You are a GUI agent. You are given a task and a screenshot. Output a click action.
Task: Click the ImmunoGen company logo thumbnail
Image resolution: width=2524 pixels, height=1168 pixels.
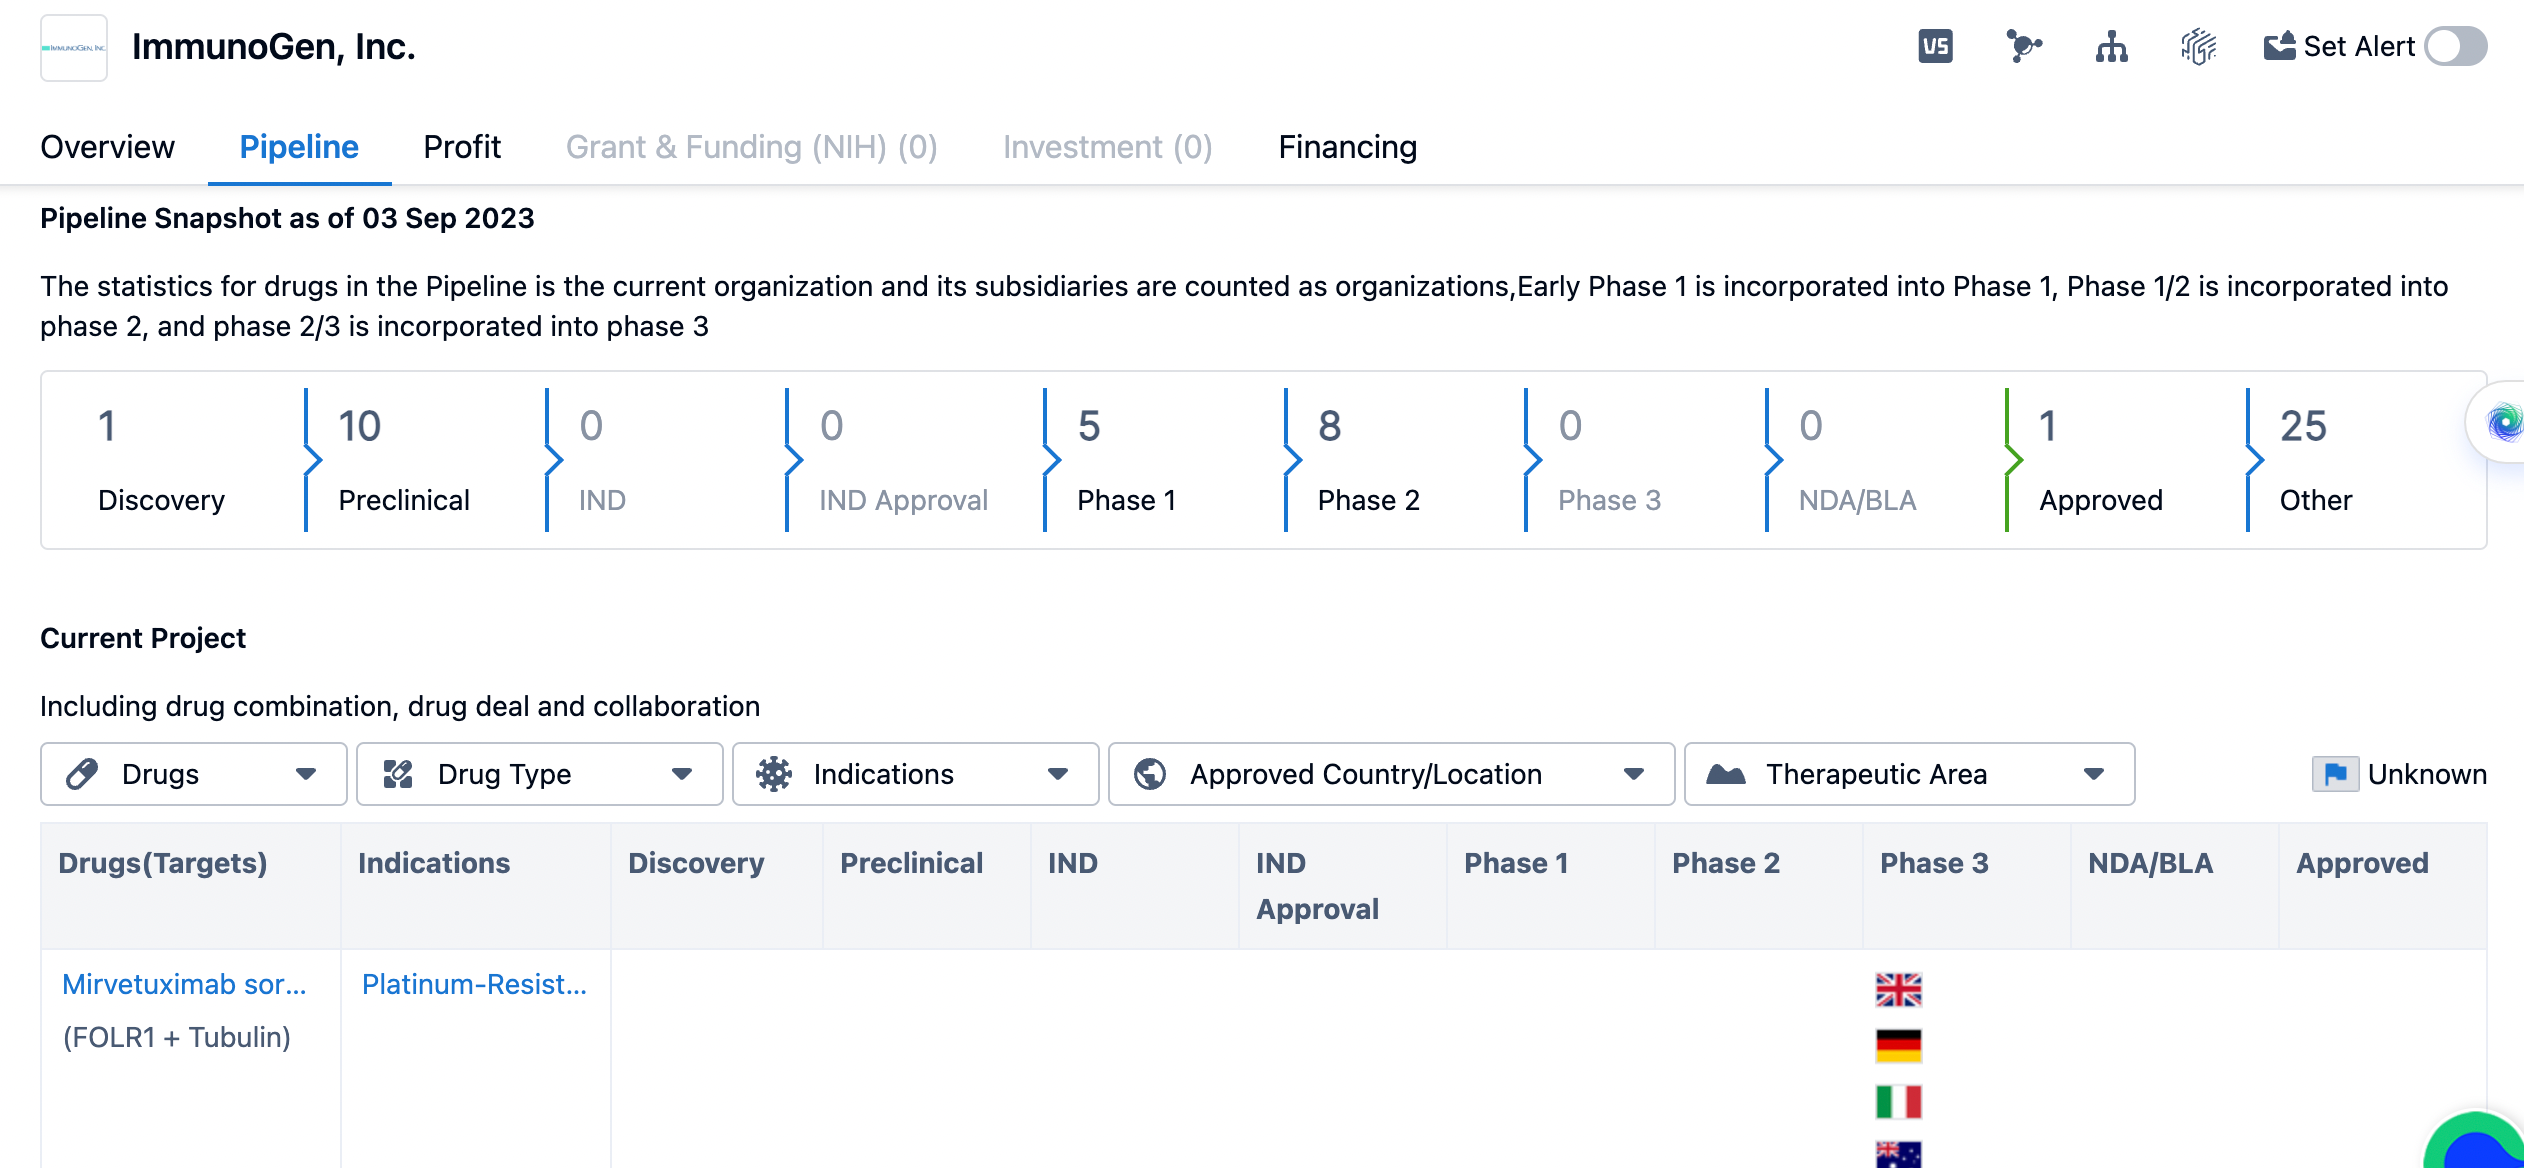pyautogui.click(x=74, y=47)
